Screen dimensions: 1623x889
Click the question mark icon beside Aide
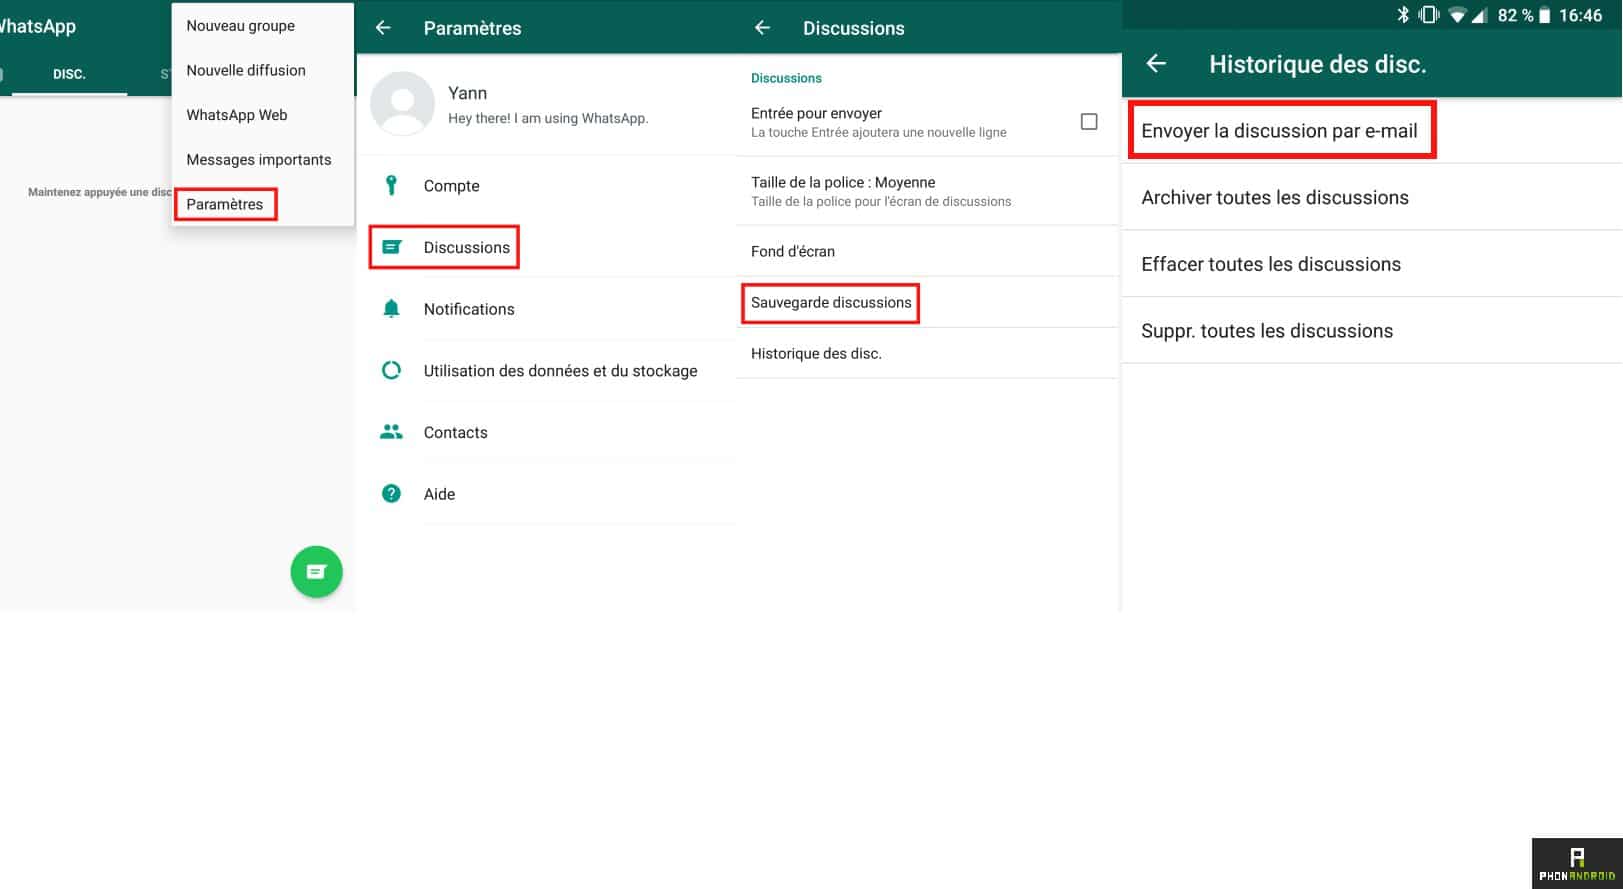pyautogui.click(x=391, y=493)
